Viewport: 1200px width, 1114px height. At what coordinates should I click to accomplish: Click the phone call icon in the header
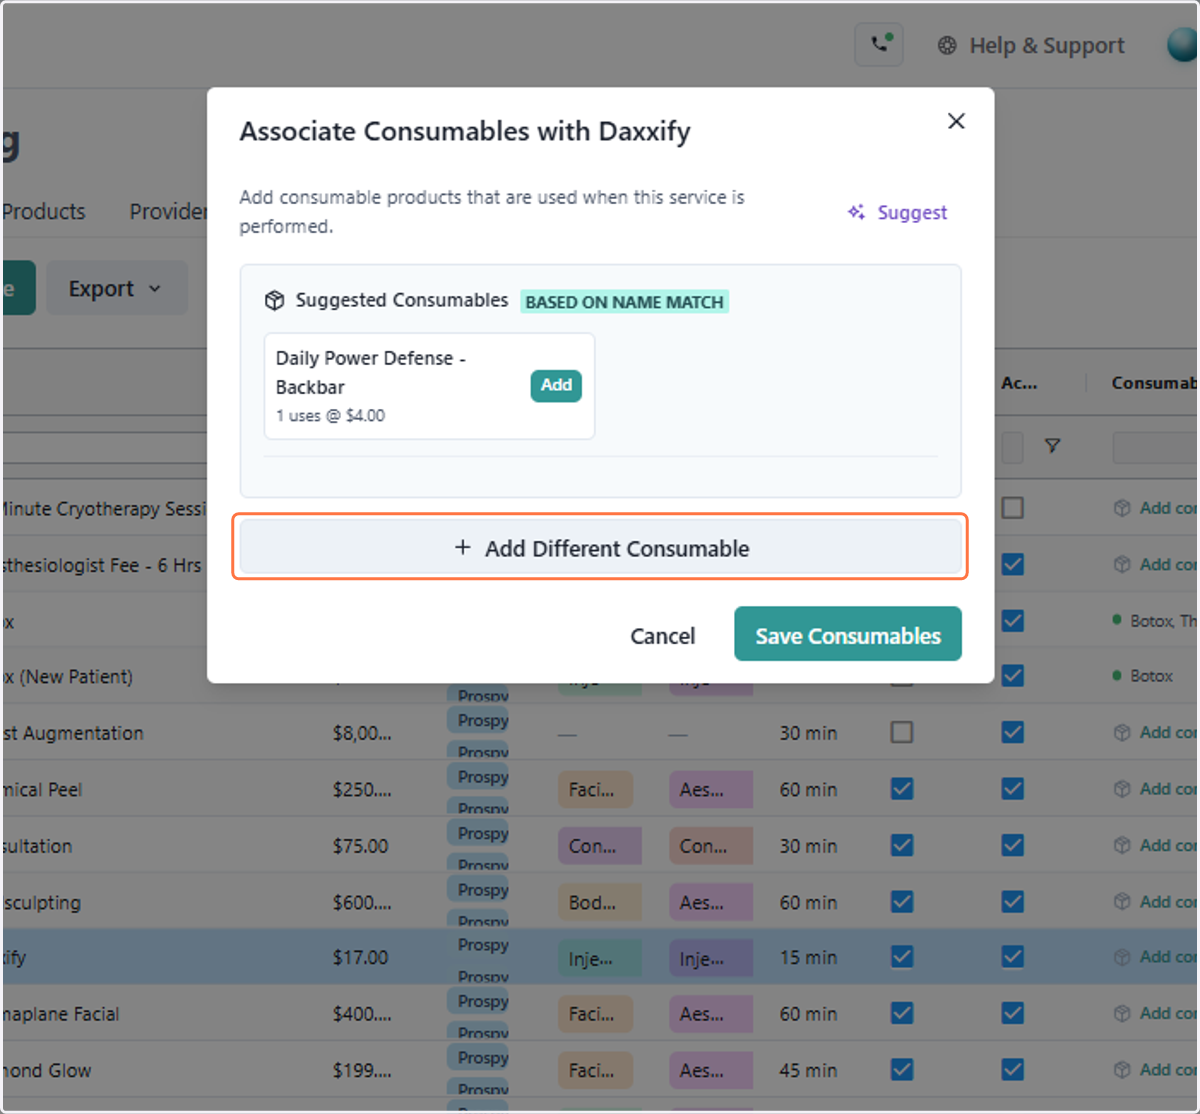point(879,45)
